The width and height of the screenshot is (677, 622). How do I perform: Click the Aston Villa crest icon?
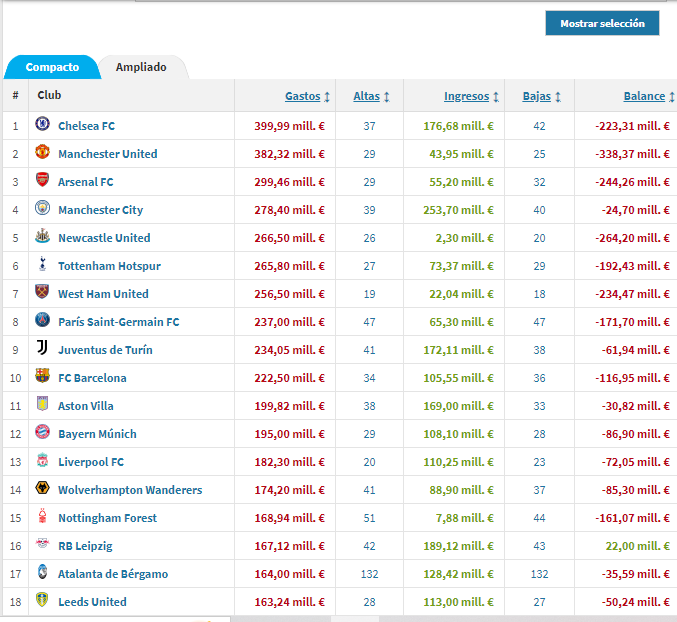tap(42, 404)
